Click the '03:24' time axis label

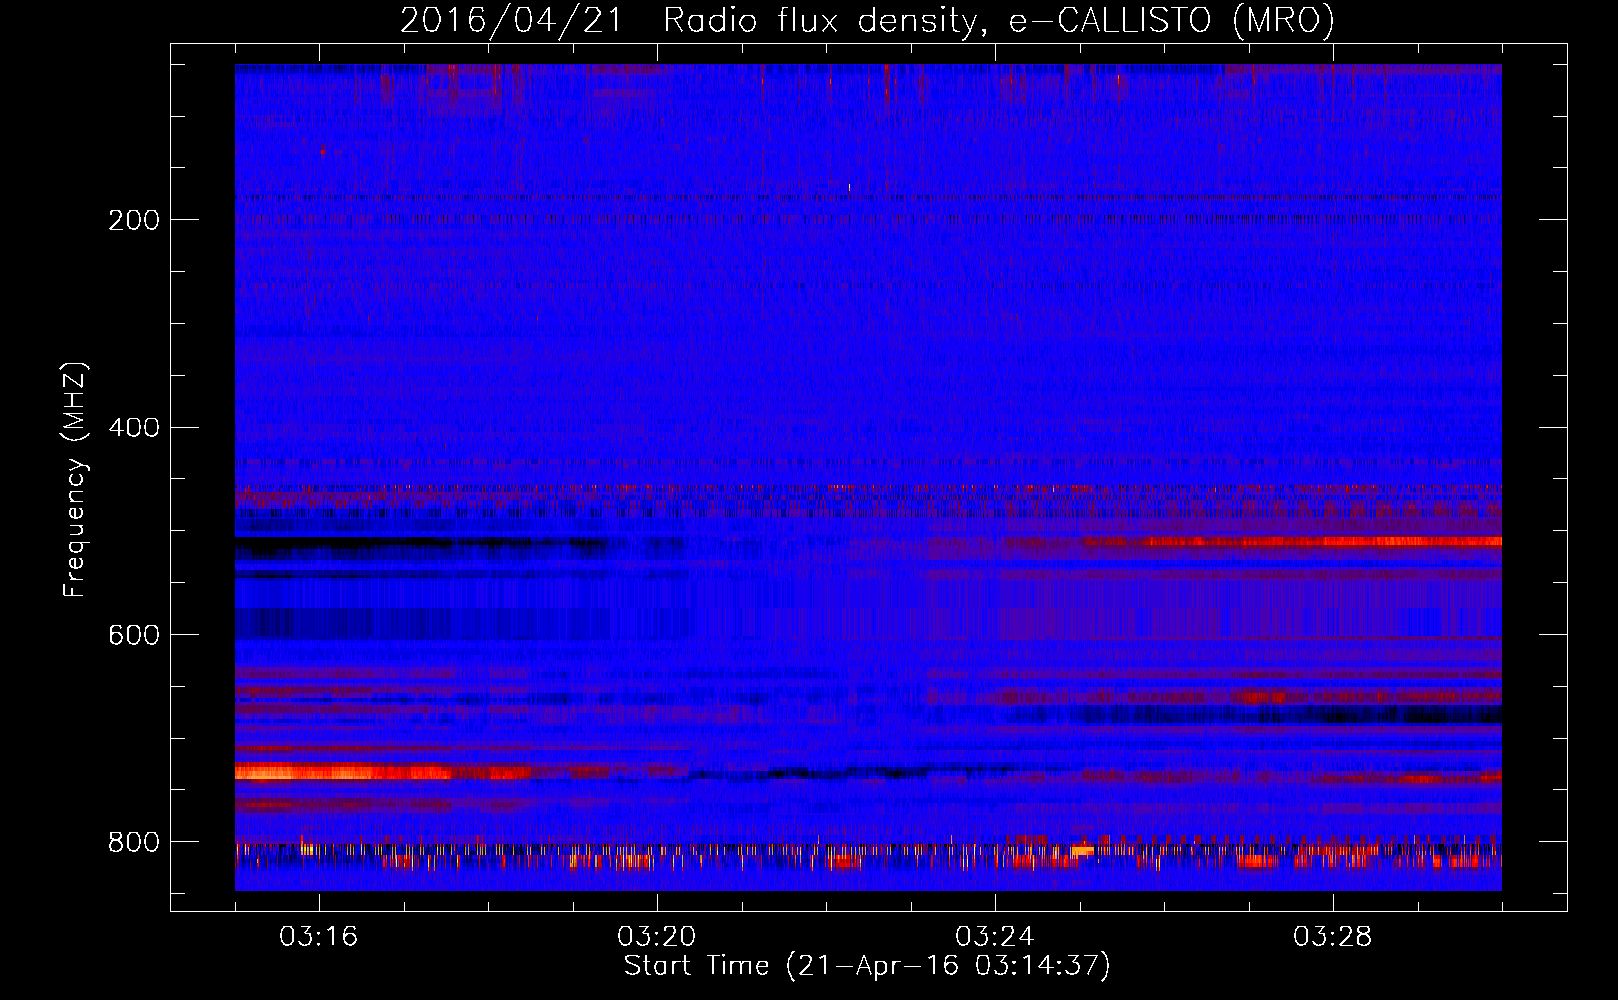(x=994, y=937)
